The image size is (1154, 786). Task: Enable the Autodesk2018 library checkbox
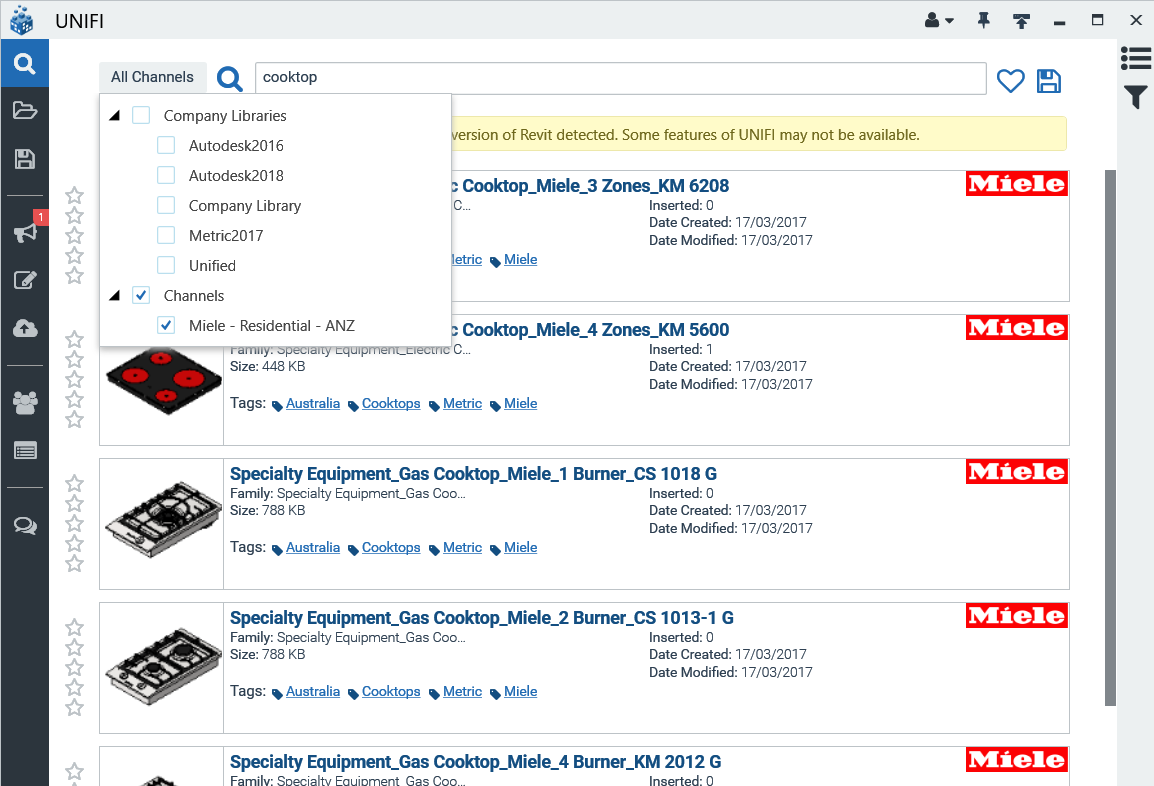[x=166, y=175]
